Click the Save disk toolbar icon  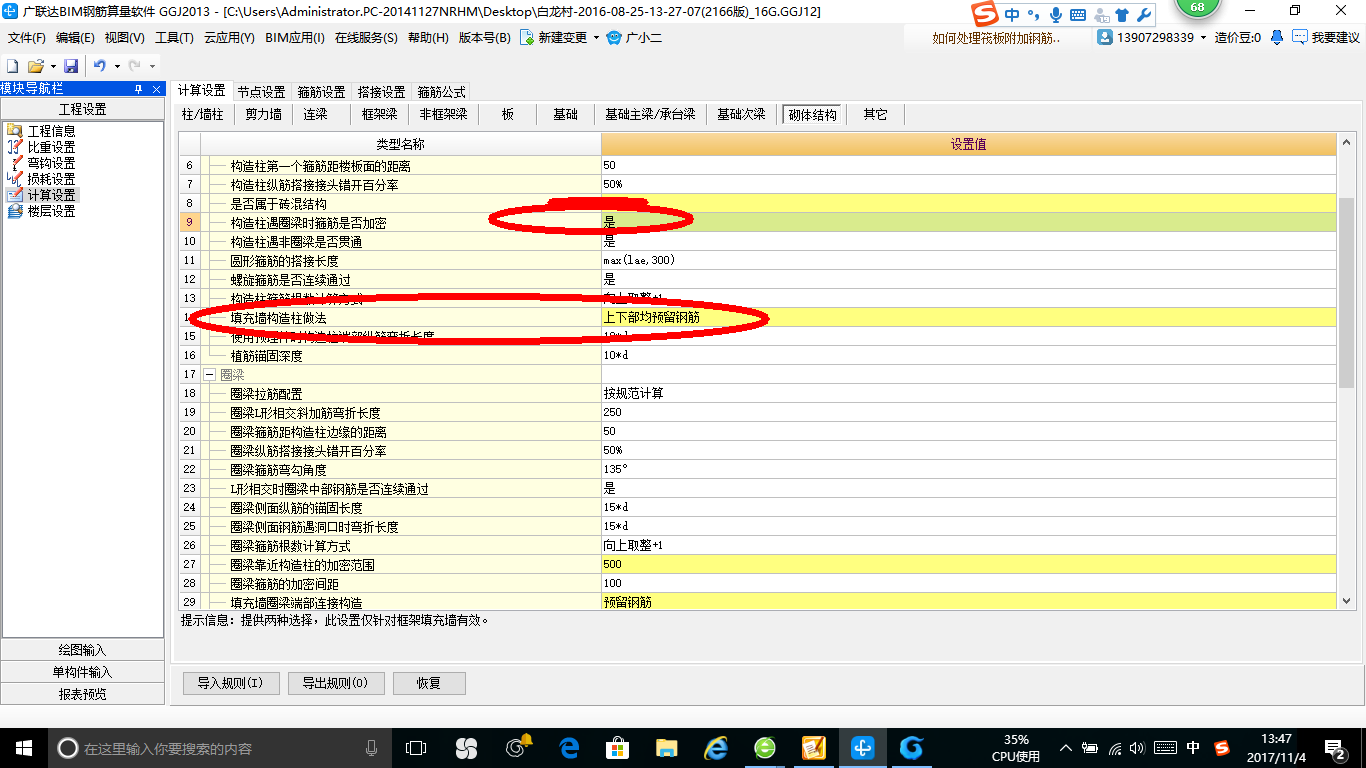[71, 65]
